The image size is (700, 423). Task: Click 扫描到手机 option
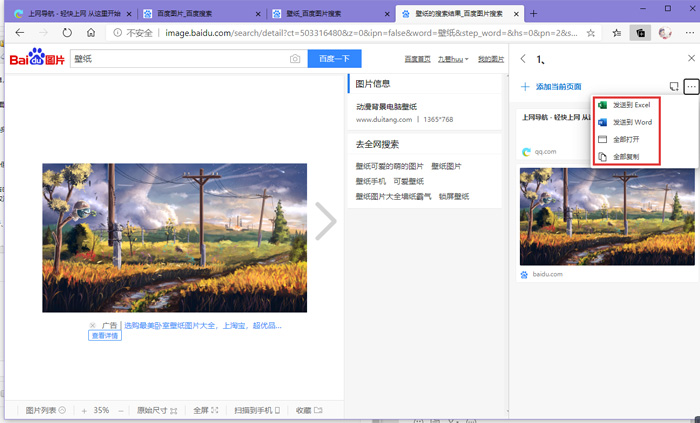[257, 411]
